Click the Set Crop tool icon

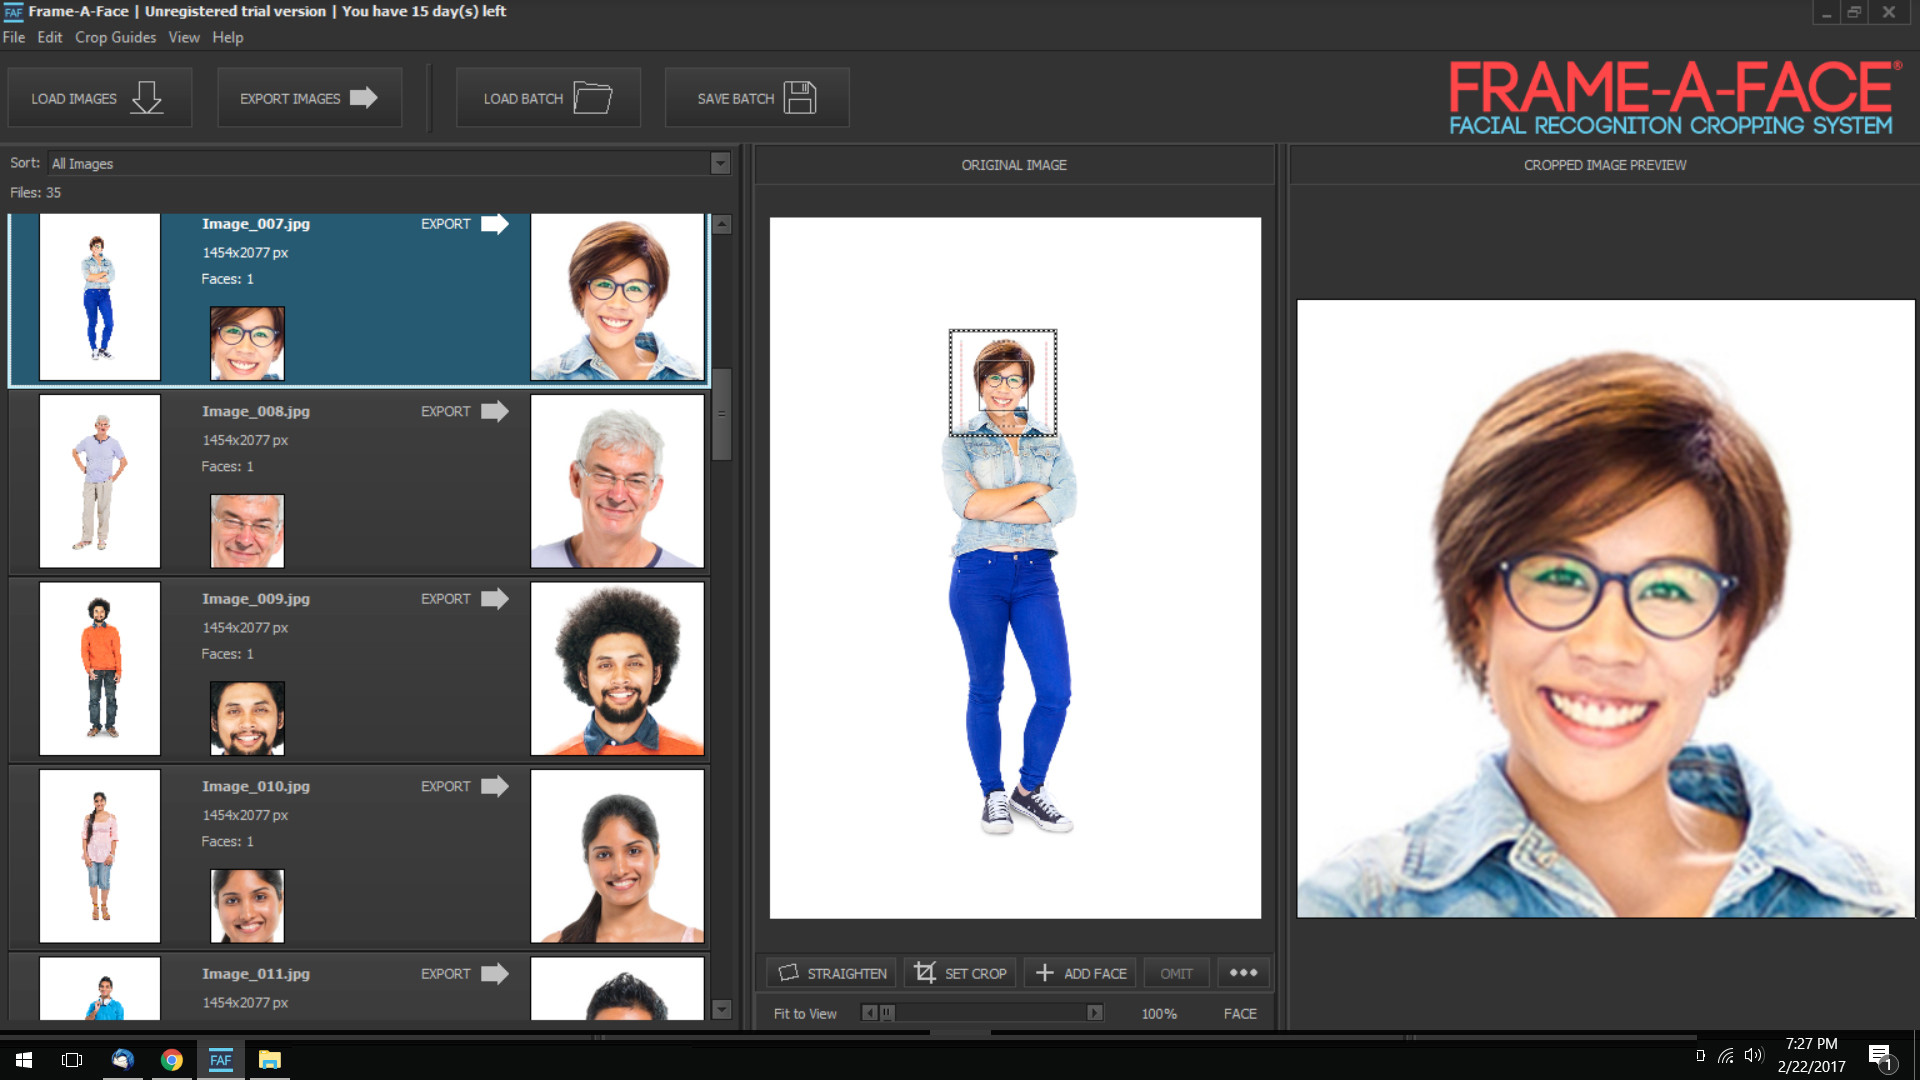pyautogui.click(x=925, y=972)
